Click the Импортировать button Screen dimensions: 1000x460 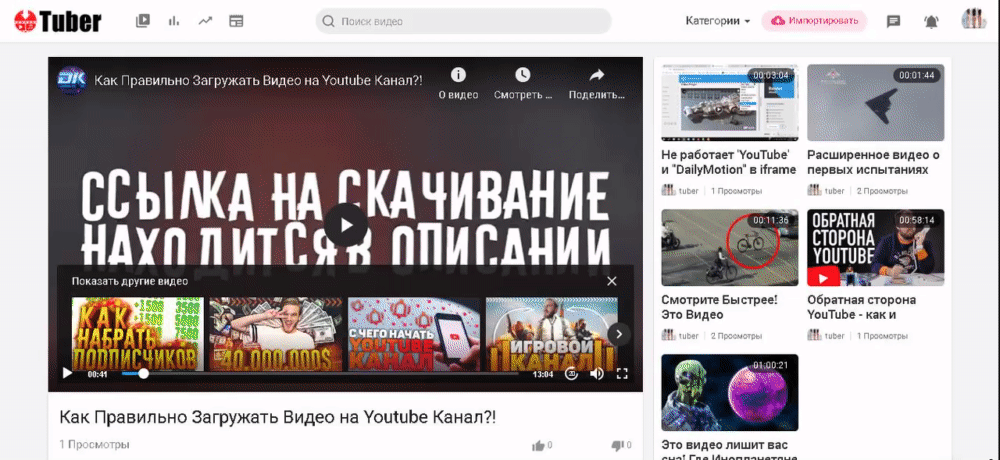click(814, 21)
